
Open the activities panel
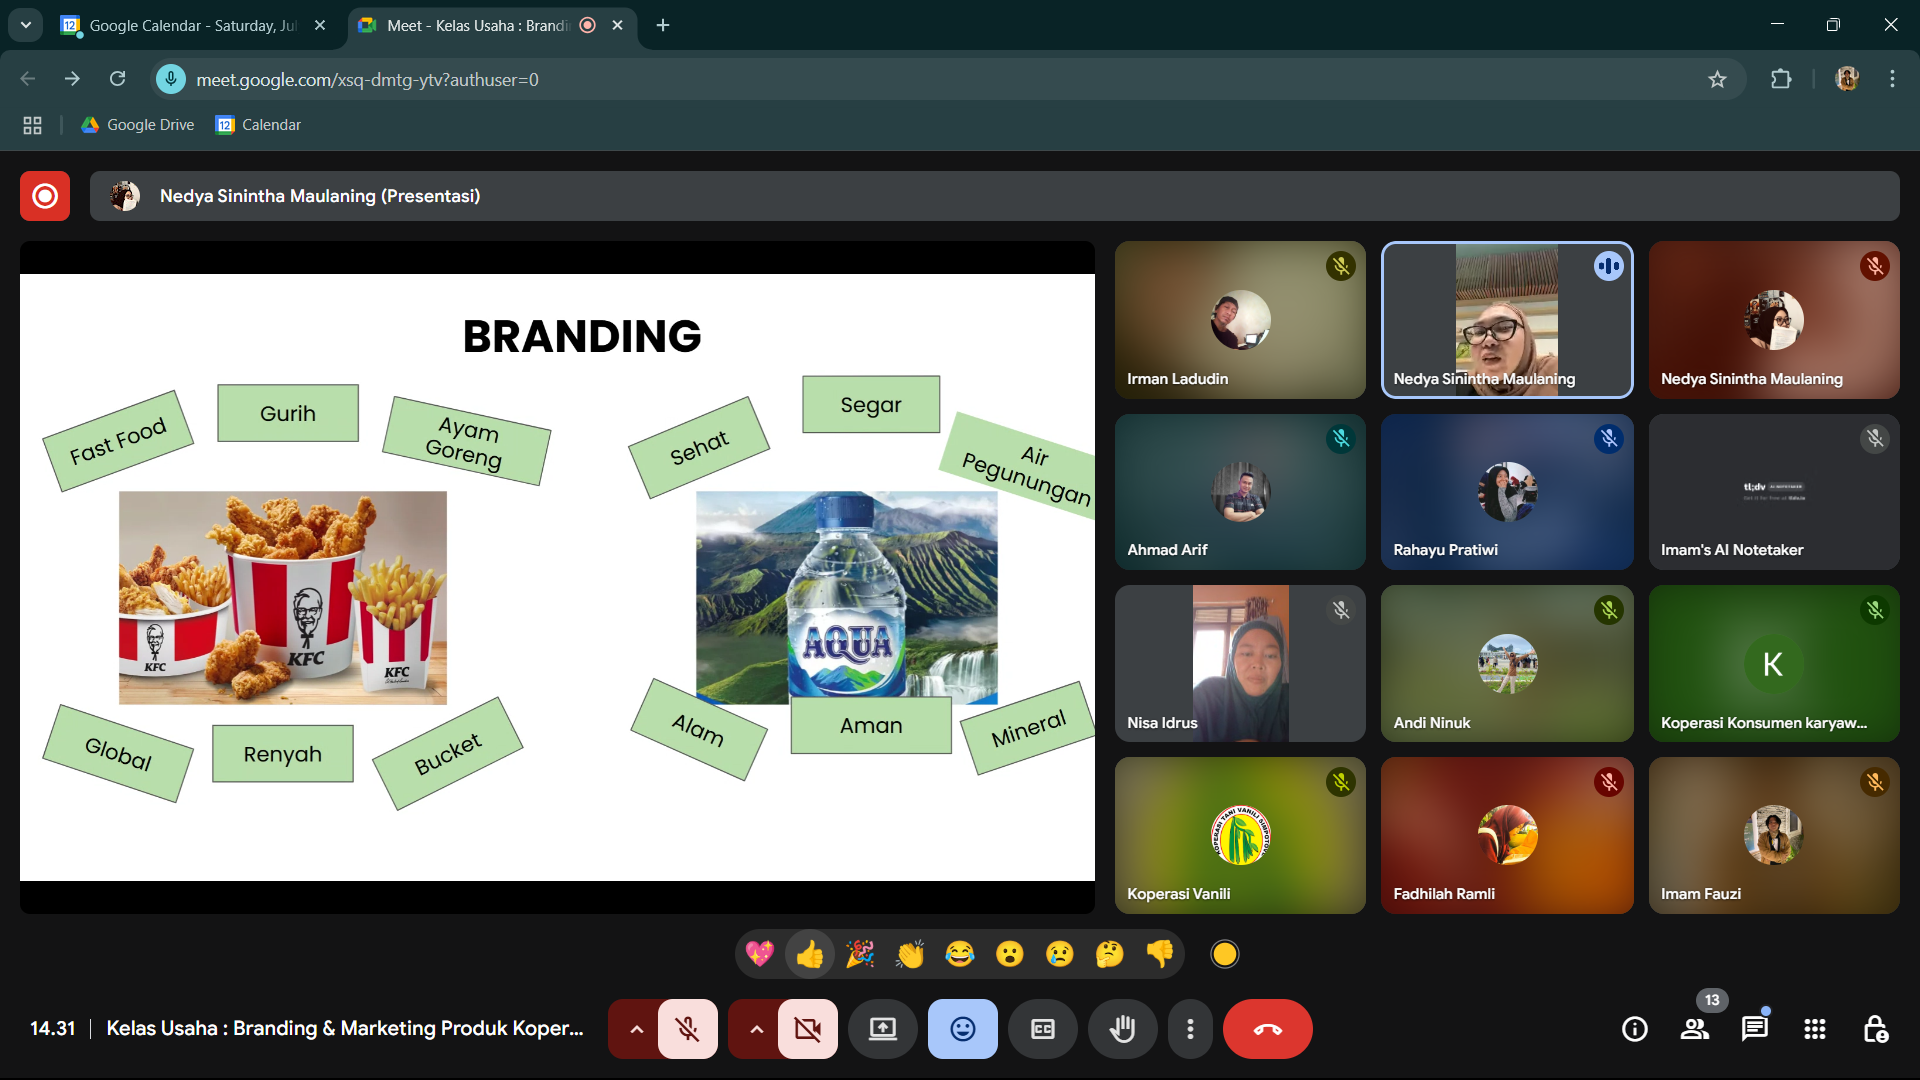coord(1815,1028)
